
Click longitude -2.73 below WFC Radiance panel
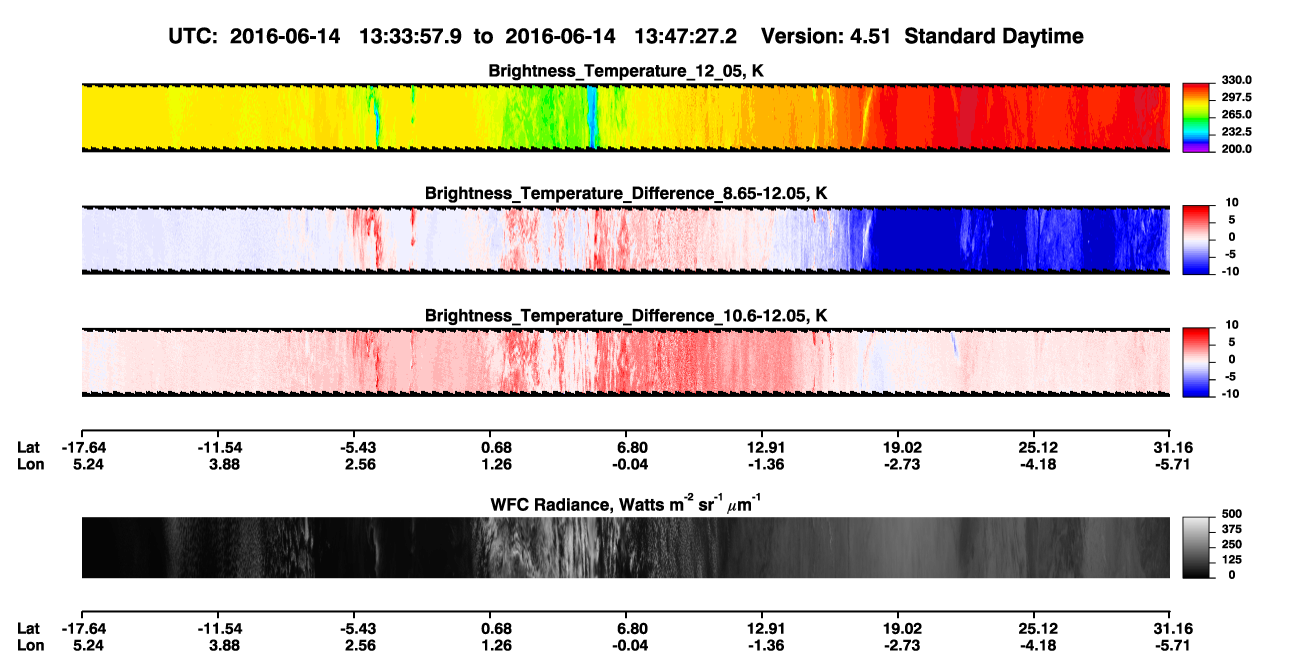[x=900, y=645]
